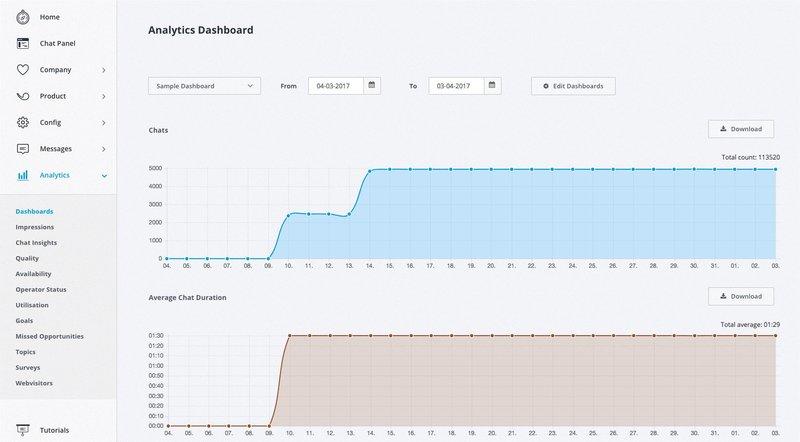The width and height of the screenshot is (800, 442).
Task: Collapse the Analytics menu chevron
Action: (104, 176)
